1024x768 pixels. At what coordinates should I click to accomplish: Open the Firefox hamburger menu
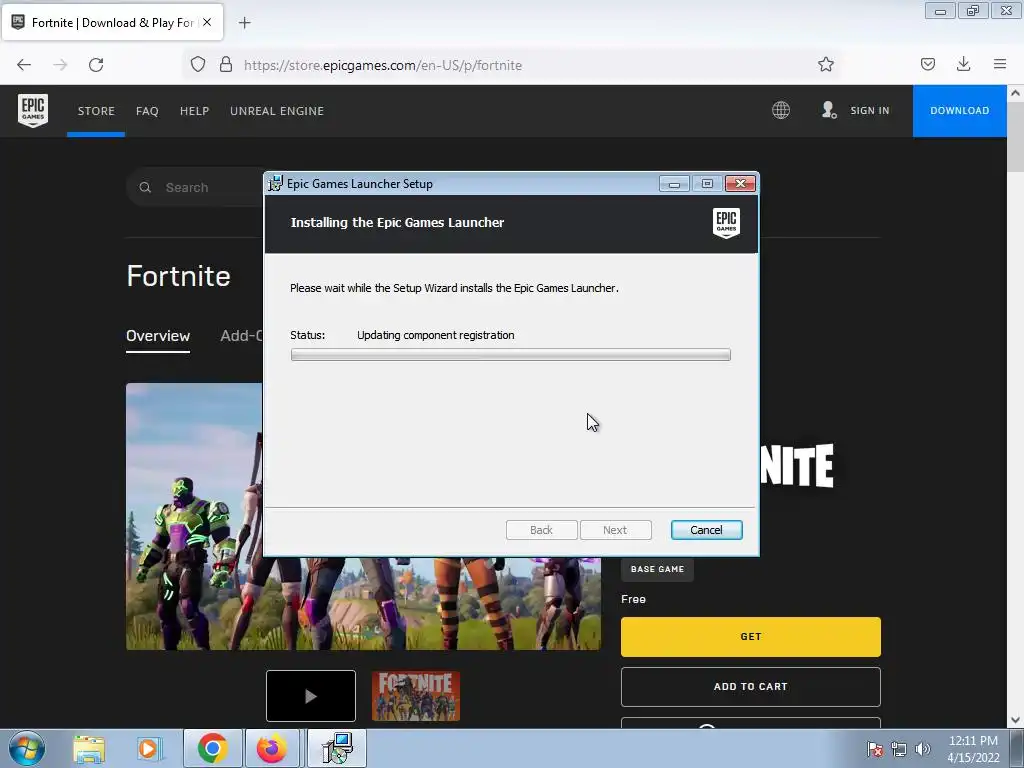[x=1000, y=64]
